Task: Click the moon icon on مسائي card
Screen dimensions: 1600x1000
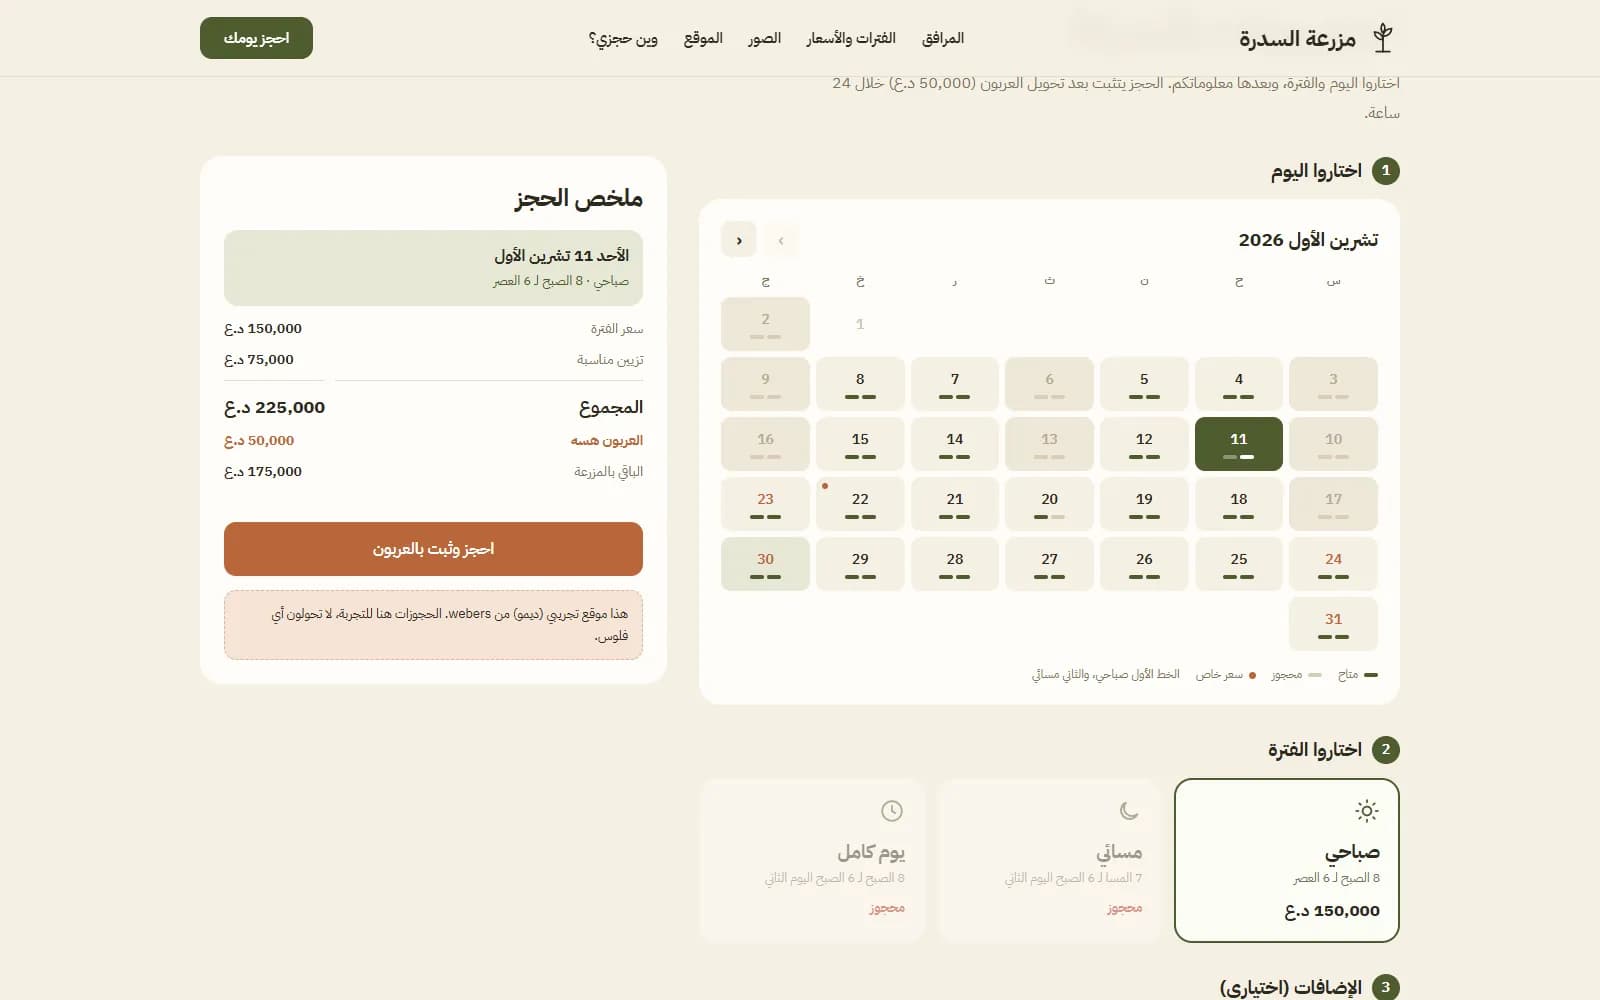Action: 1129,811
